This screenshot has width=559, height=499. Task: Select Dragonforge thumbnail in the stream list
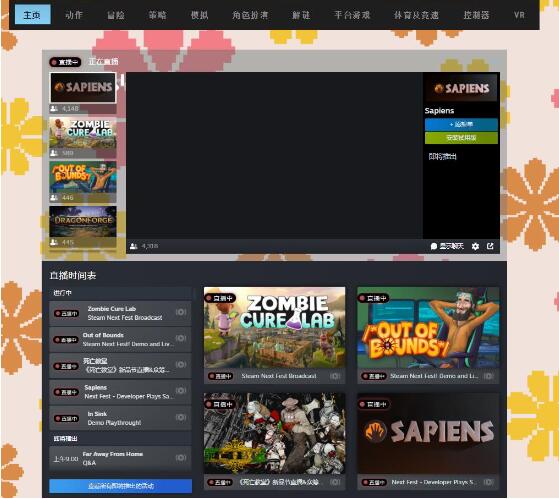(x=83, y=221)
